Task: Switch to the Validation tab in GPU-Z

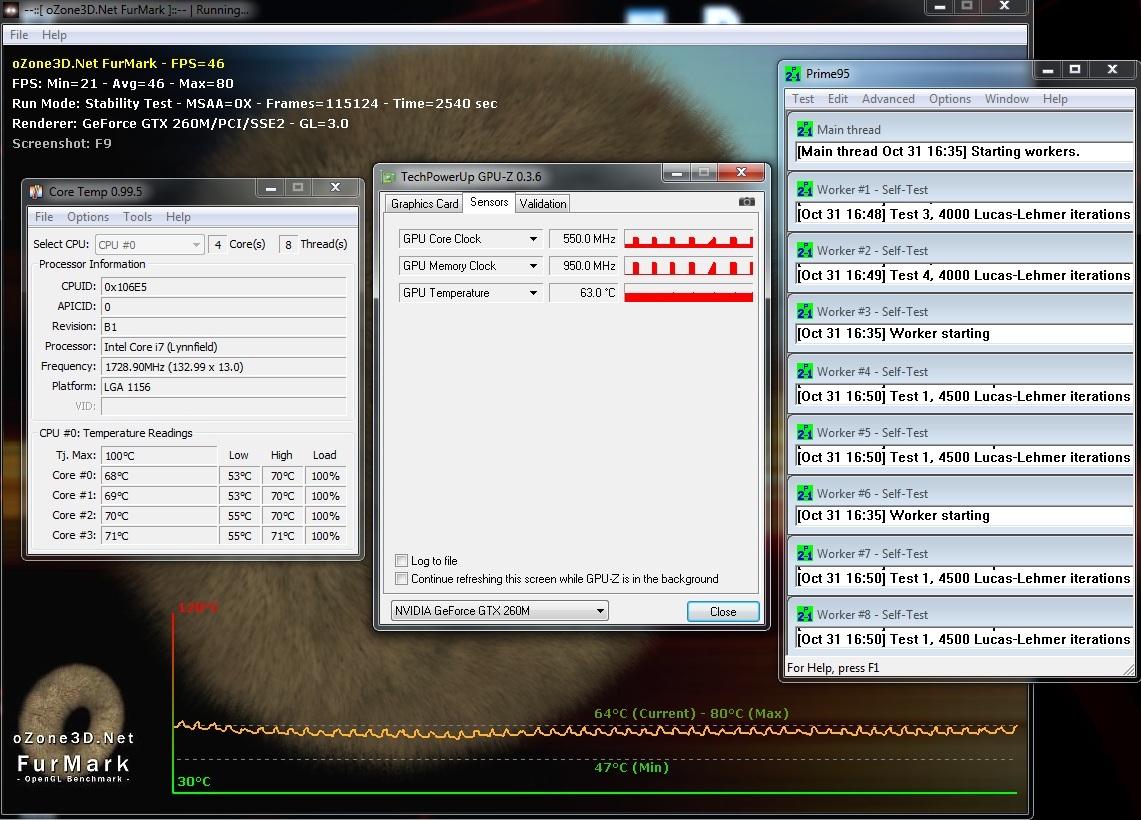Action: [x=543, y=204]
